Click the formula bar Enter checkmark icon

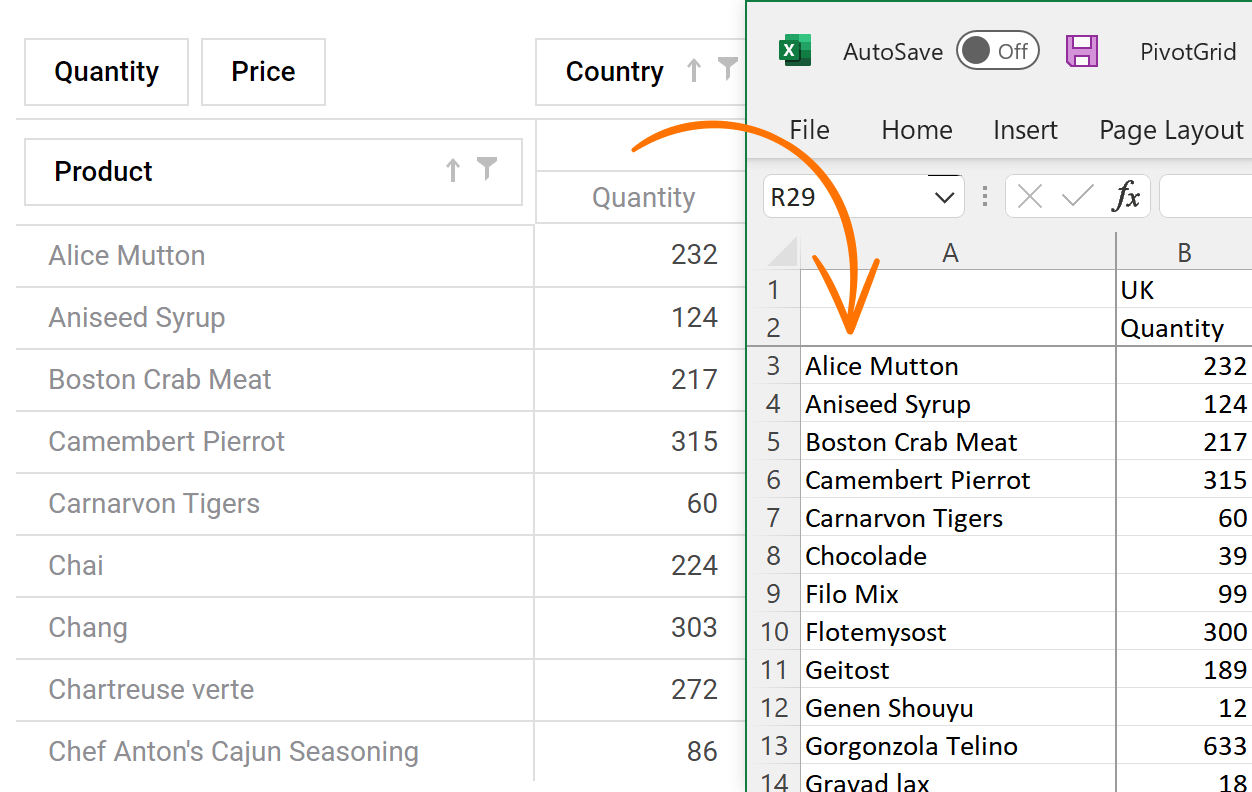click(1077, 197)
